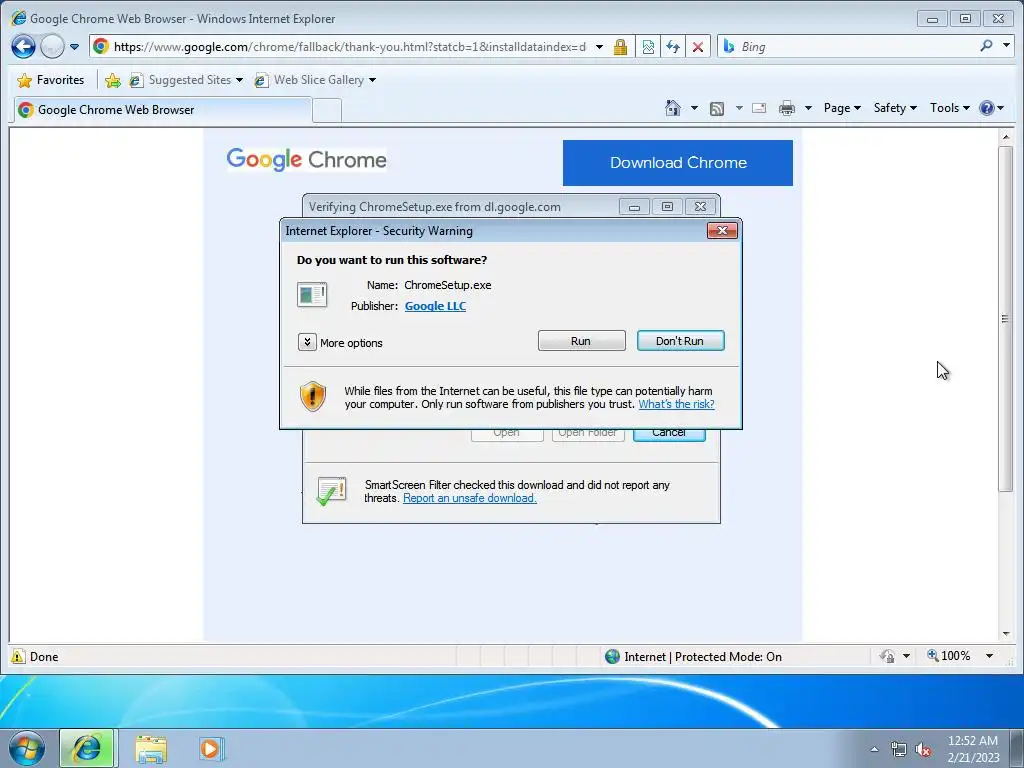
Task: Open the What's the risk? link
Action: click(x=676, y=404)
